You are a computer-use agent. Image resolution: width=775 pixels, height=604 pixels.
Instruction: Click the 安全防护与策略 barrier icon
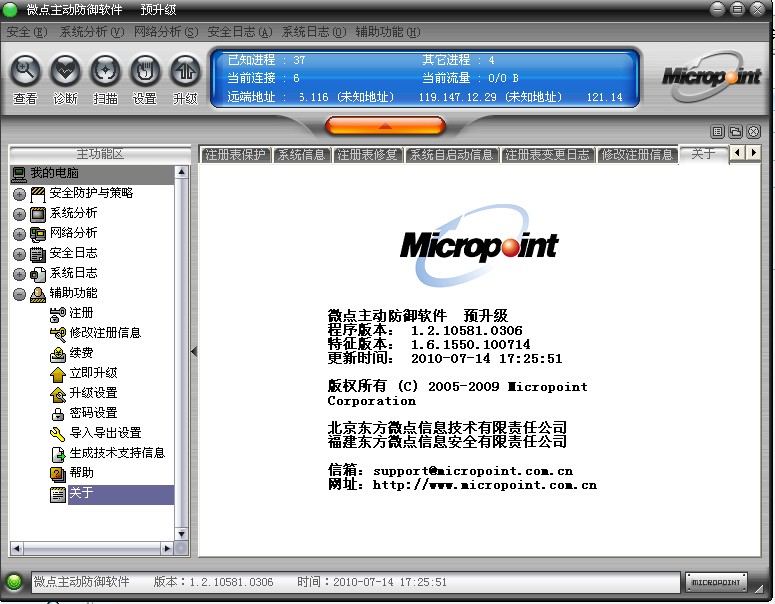tap(38, 194)
